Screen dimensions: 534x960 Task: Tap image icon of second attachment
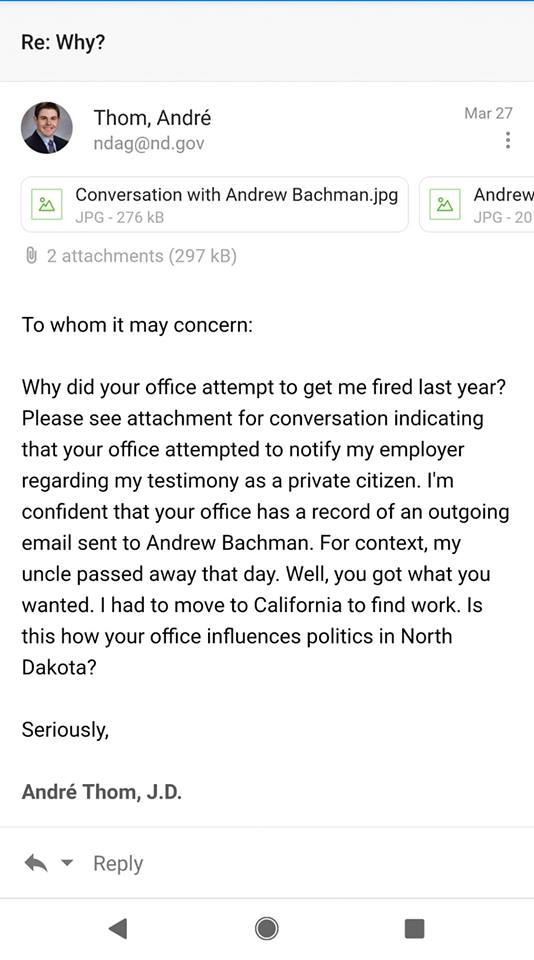[x=445, y=204]
